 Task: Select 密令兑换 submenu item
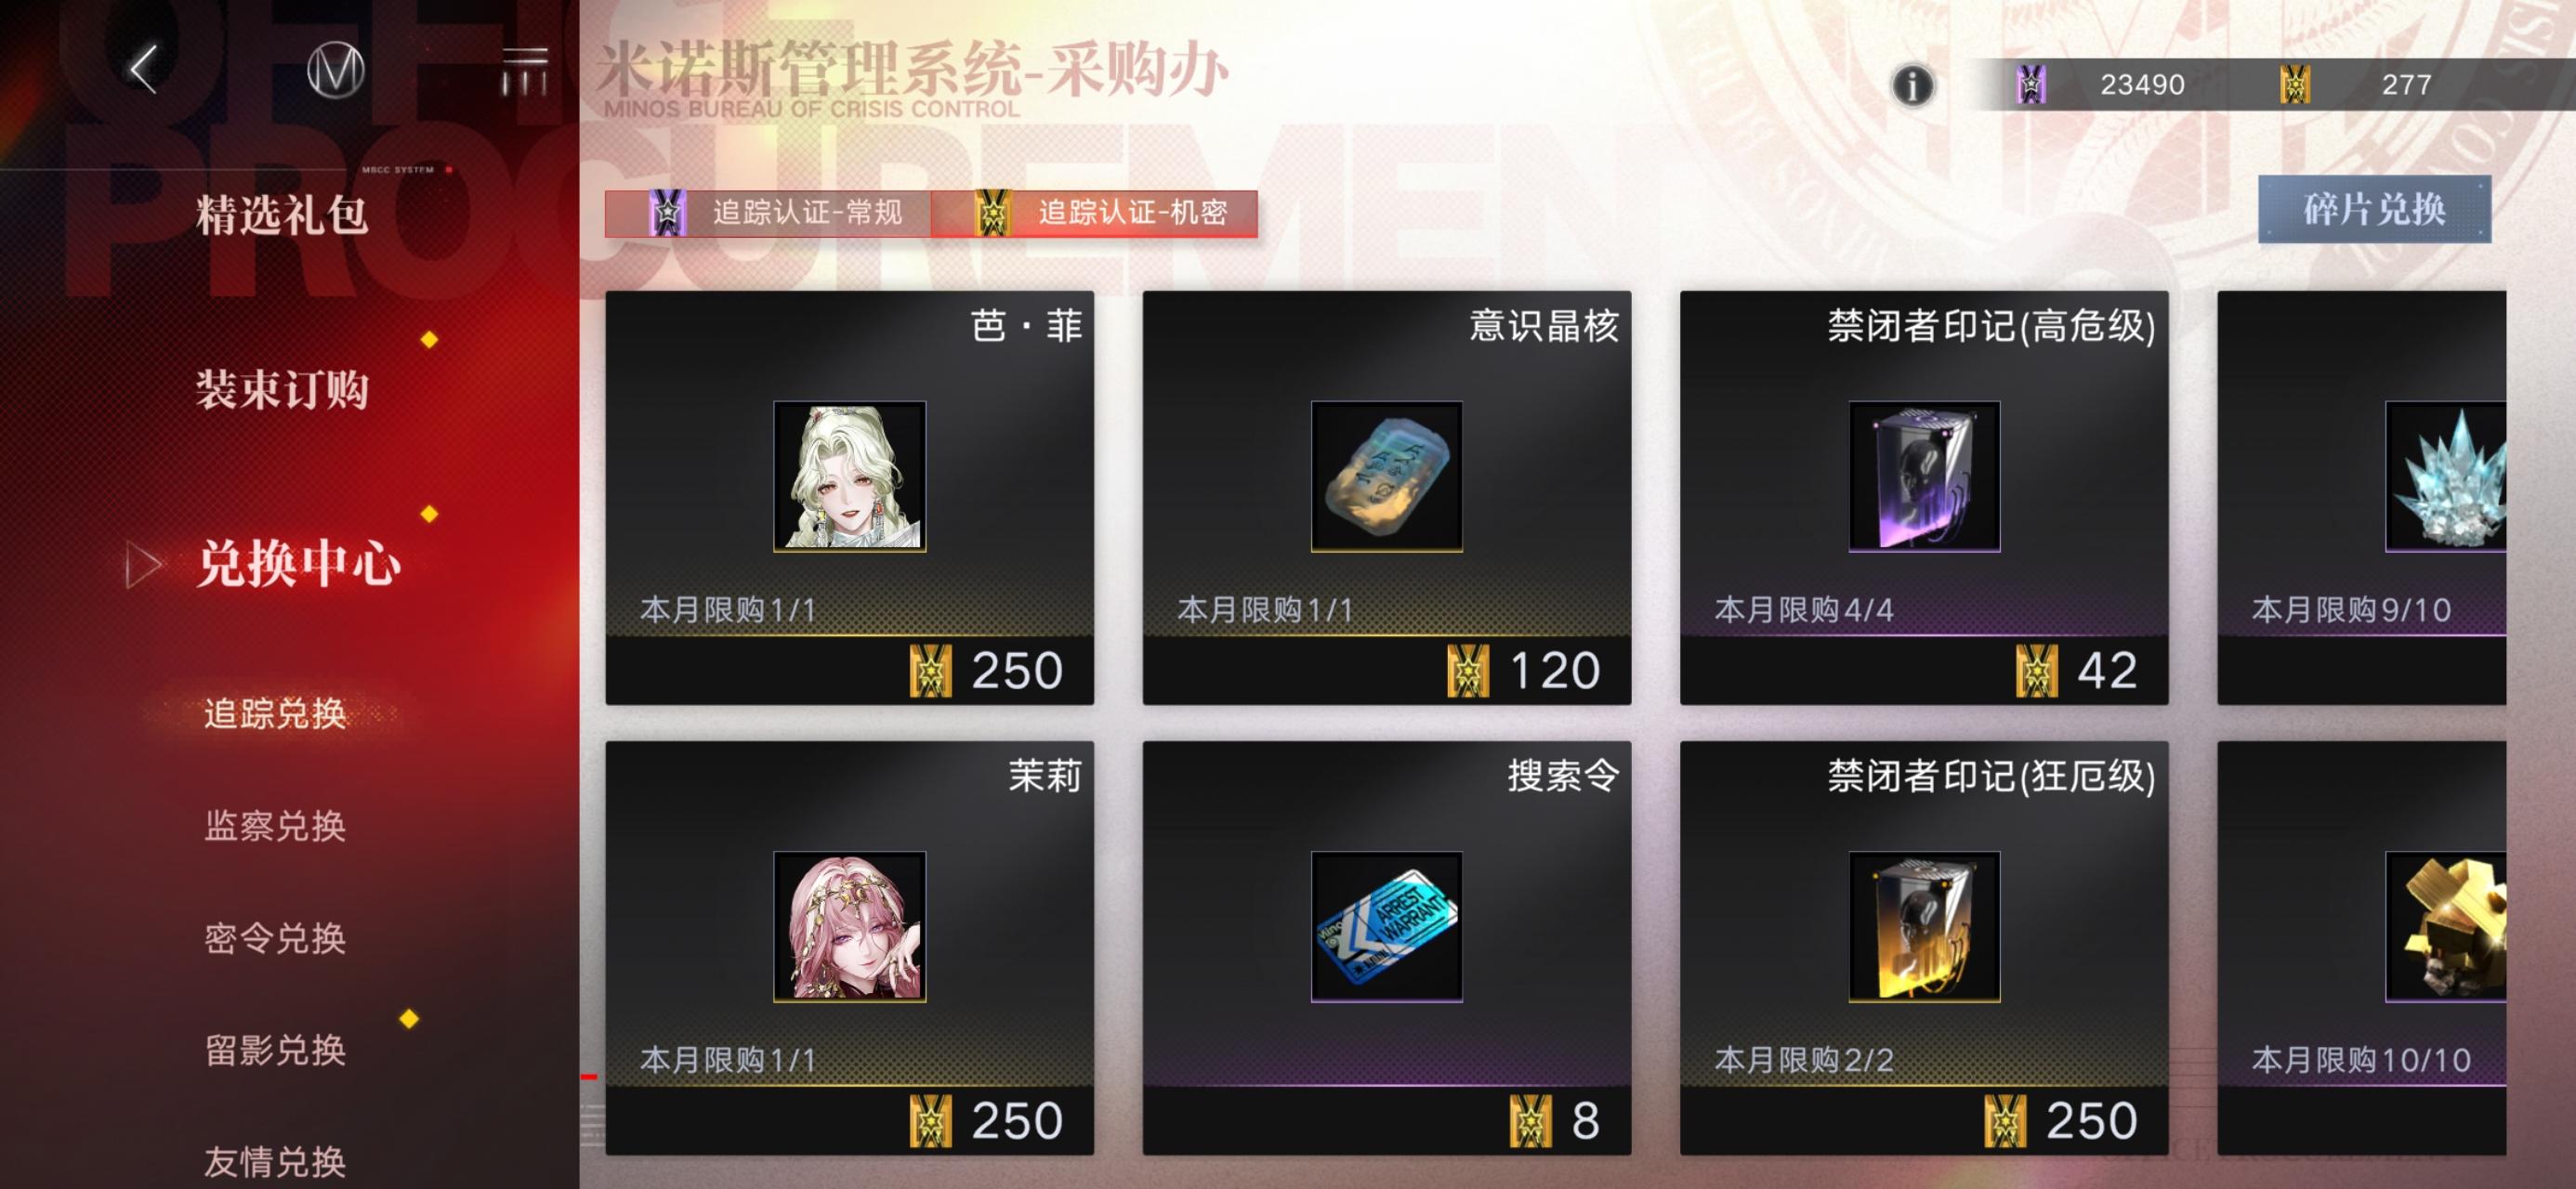click(x=275, y=938)
